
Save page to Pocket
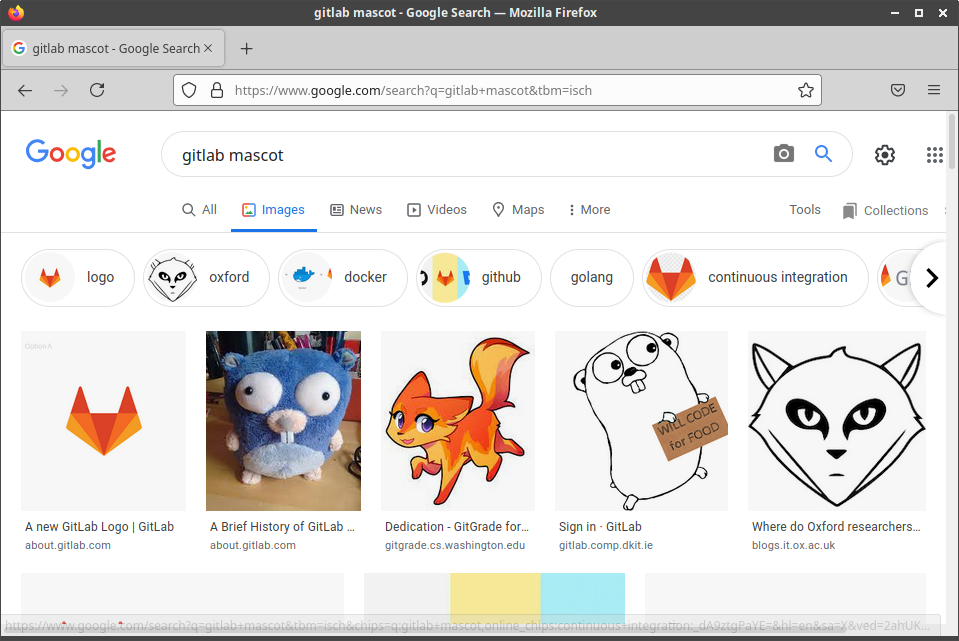[898, 91]
